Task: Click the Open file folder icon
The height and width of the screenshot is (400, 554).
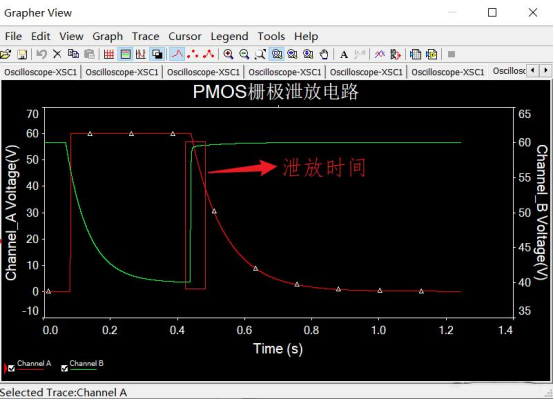Action: click(6, 54)
